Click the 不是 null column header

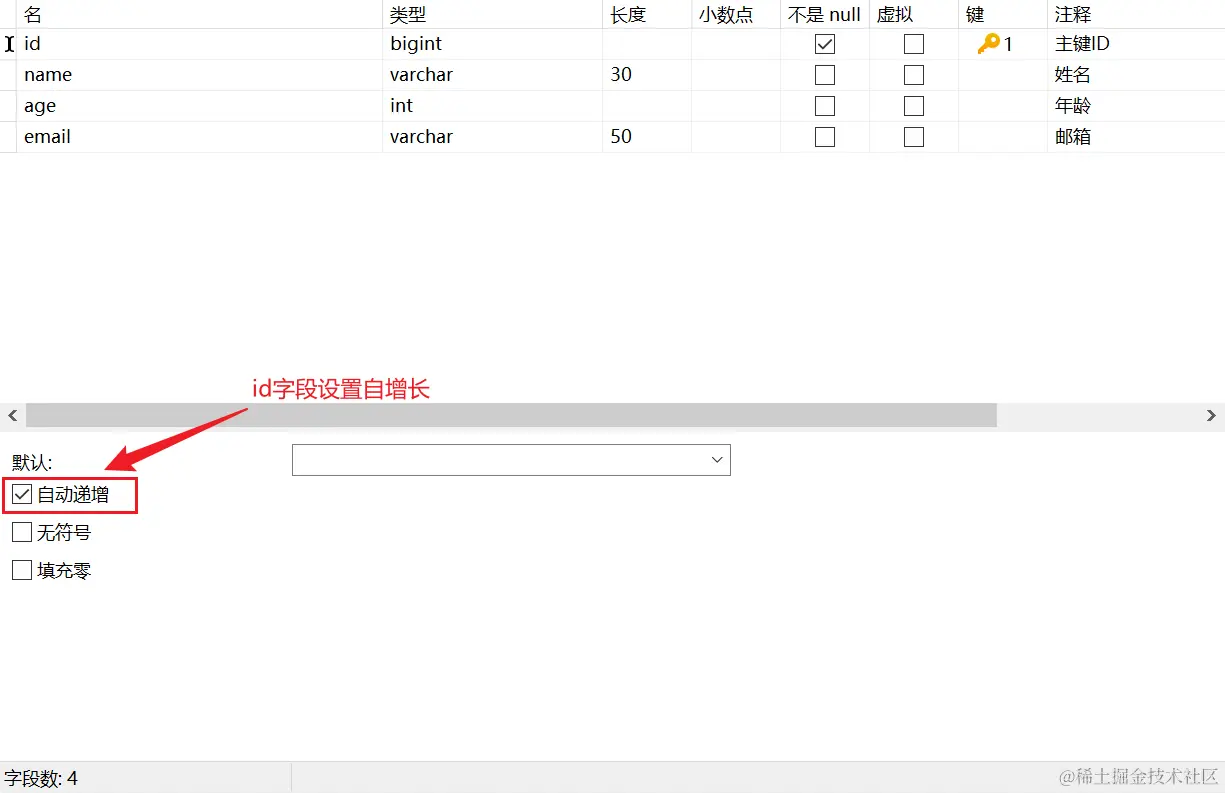coord(825,14)
